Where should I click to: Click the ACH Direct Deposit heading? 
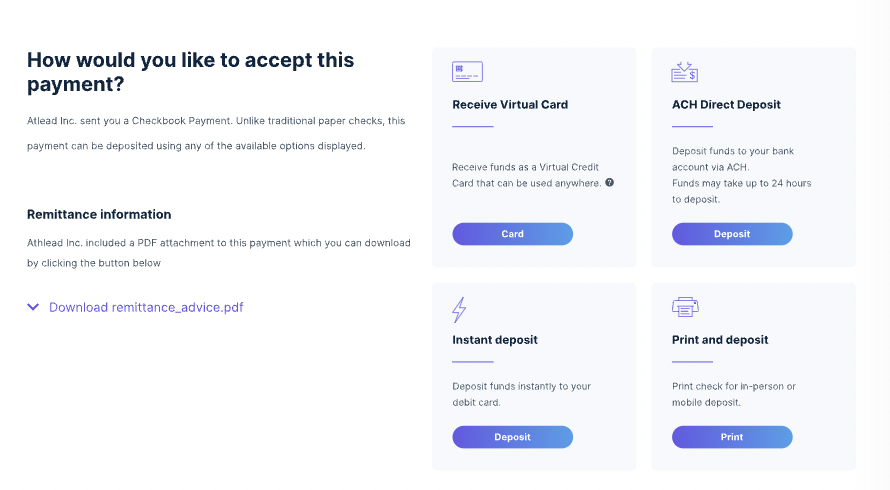pos(726,104)
